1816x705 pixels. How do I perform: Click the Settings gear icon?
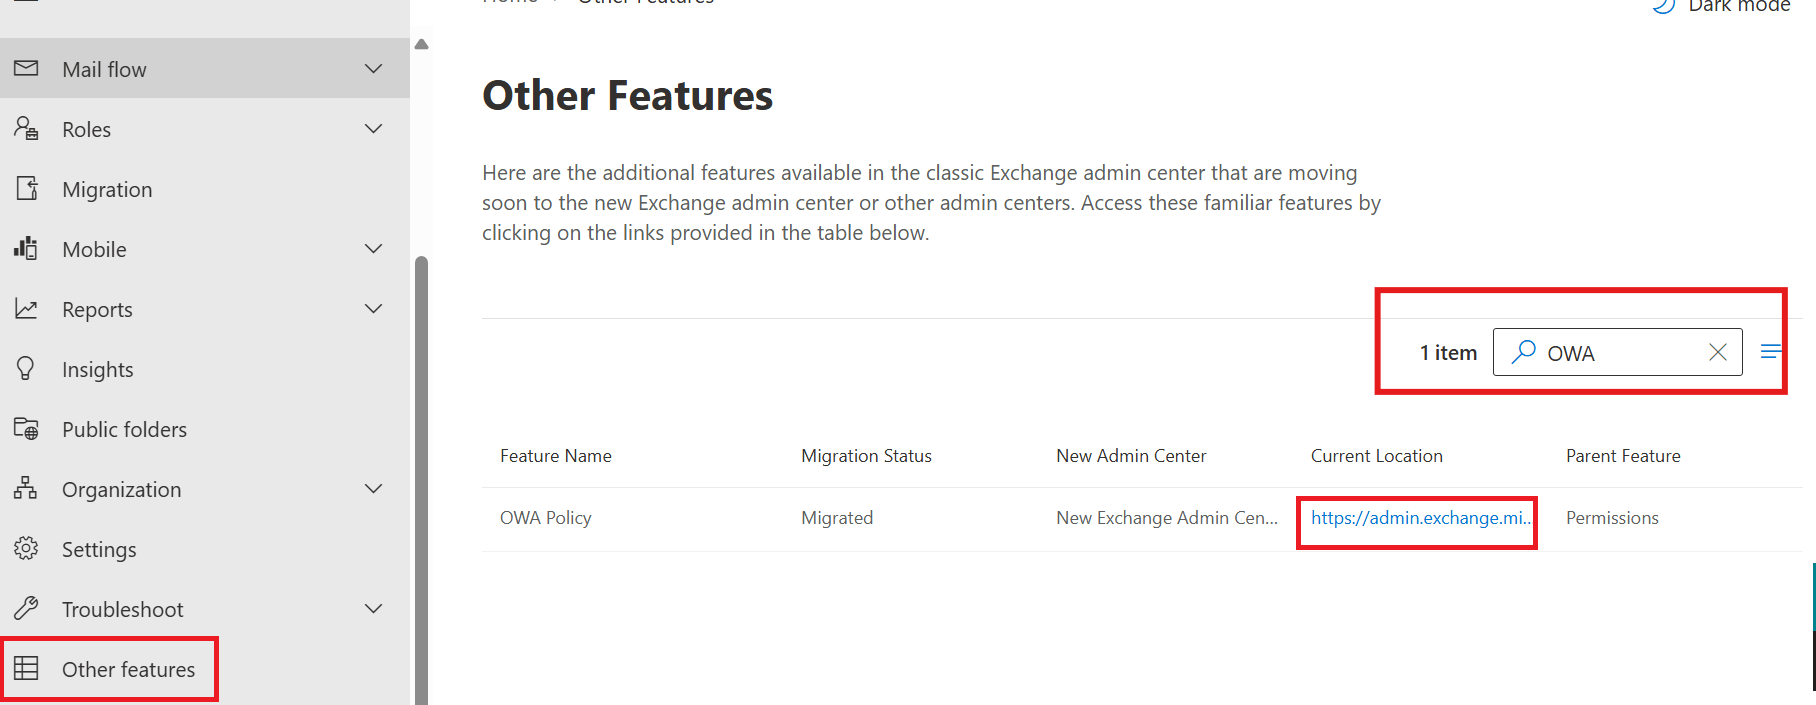[26, 548]
